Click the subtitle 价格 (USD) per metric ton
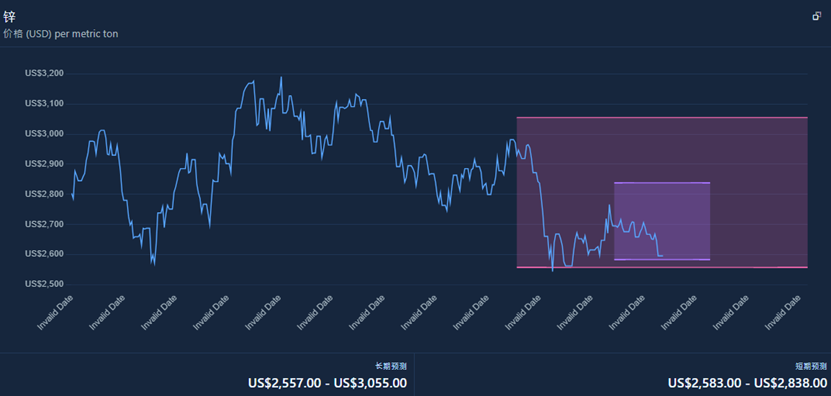 point(60,34)
